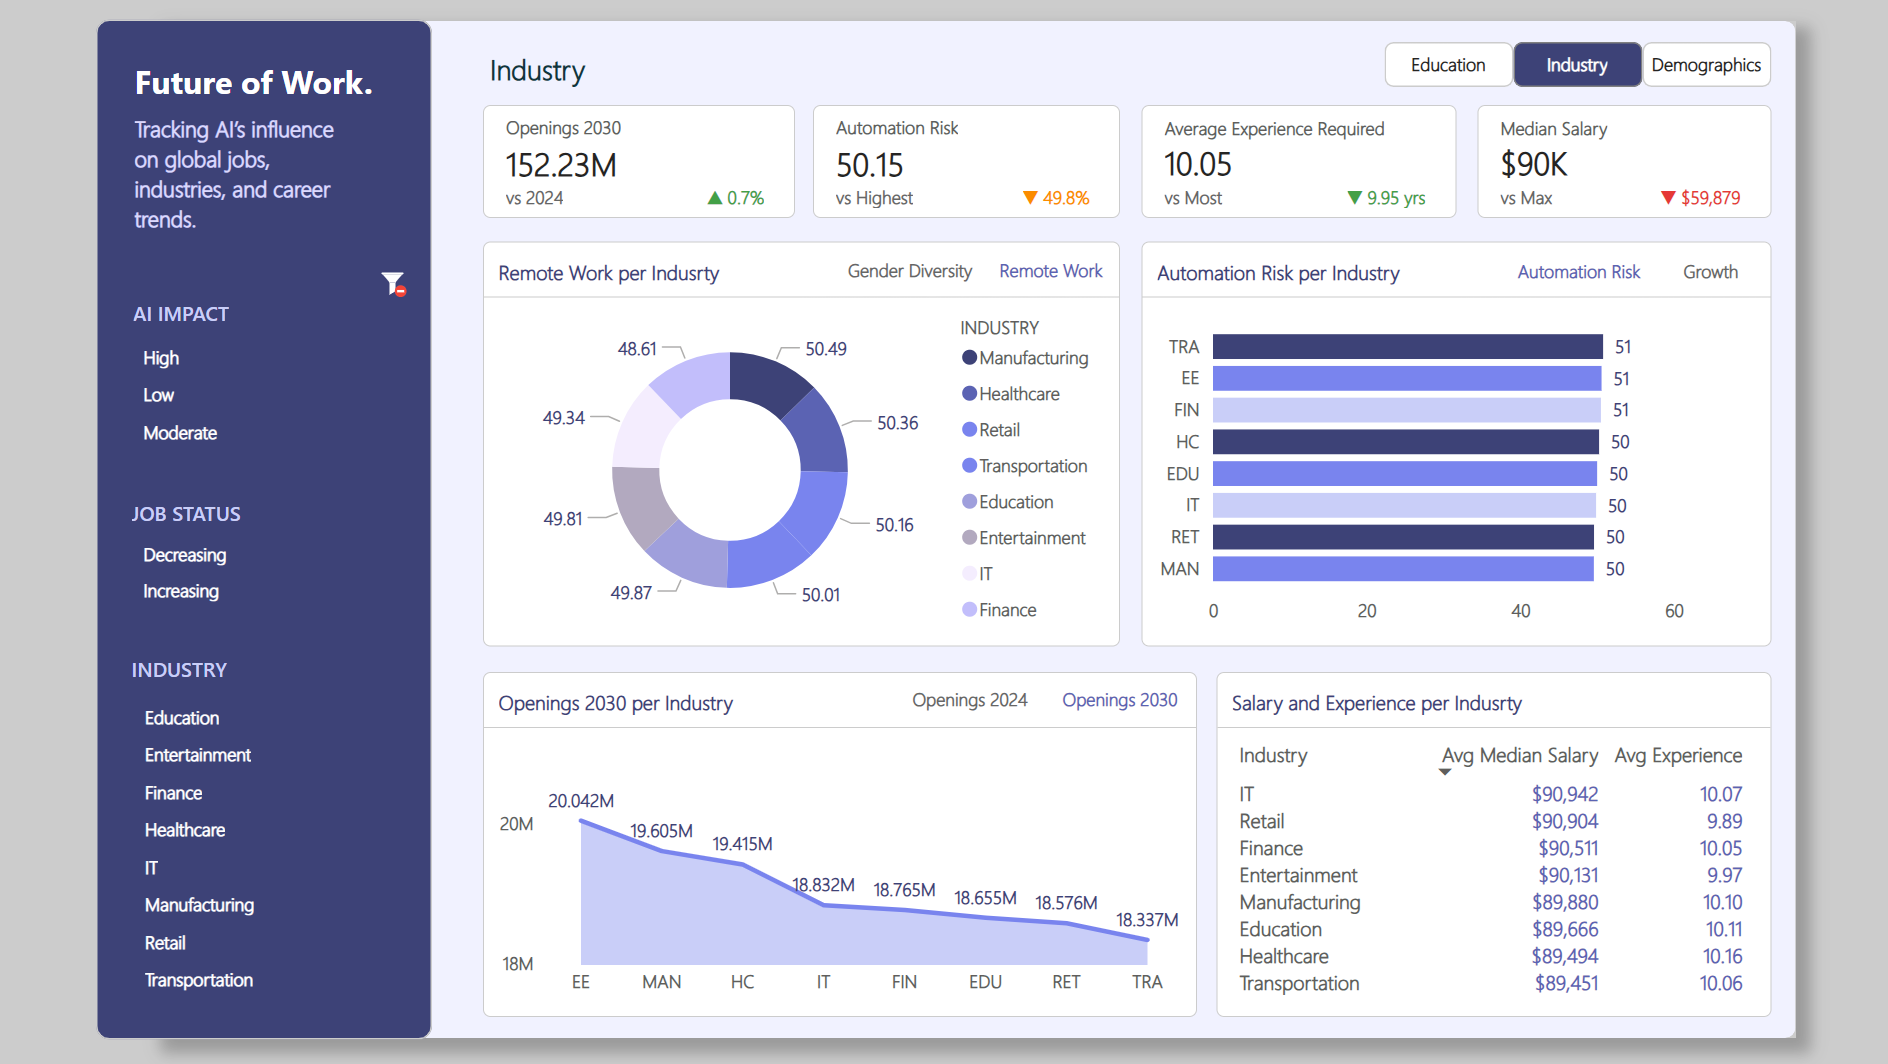Viewport: 1888px width, 1064px height.
Task: Select the FIN automation risk bar
Action: point(1406,410)
